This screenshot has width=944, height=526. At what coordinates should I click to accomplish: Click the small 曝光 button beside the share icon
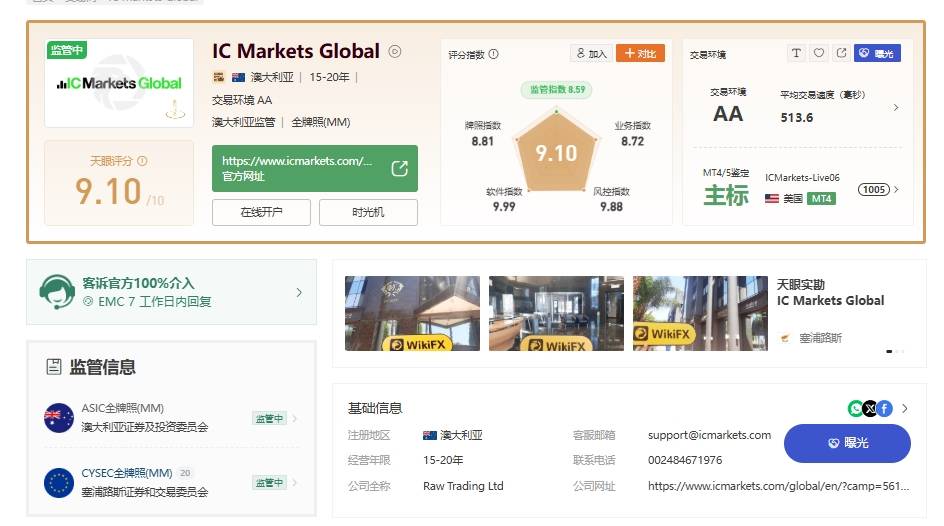pos(877,53)
